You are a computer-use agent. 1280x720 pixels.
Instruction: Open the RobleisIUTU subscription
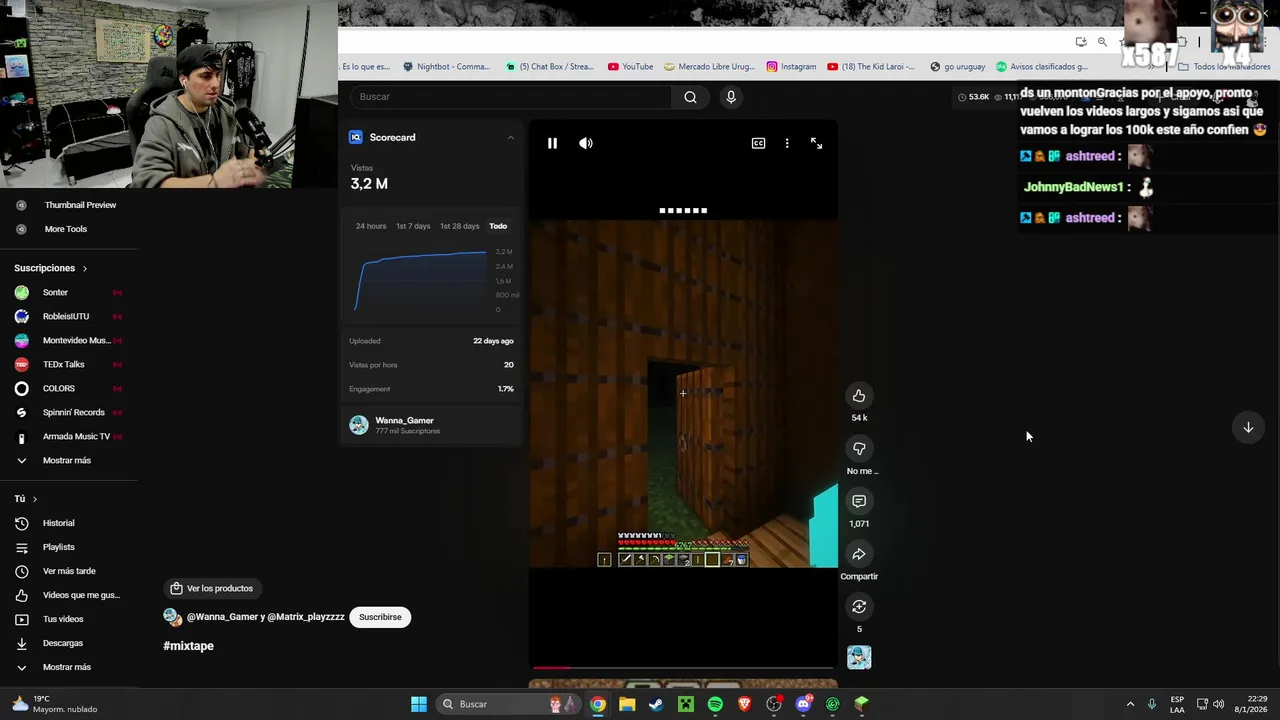point(68,317)
